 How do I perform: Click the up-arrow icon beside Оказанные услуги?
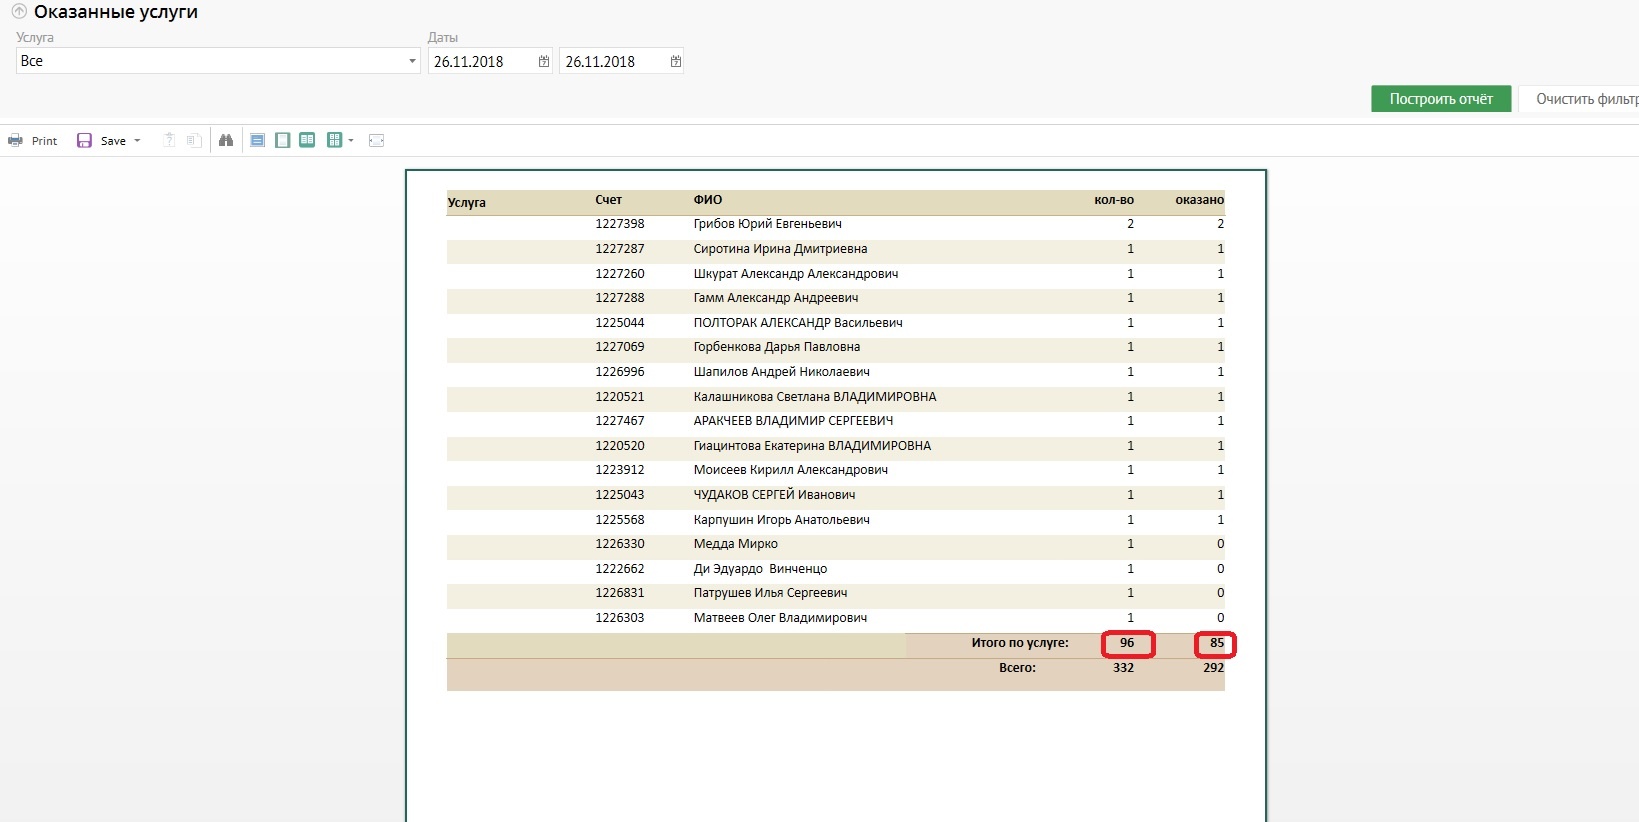(x=18, y=12)
